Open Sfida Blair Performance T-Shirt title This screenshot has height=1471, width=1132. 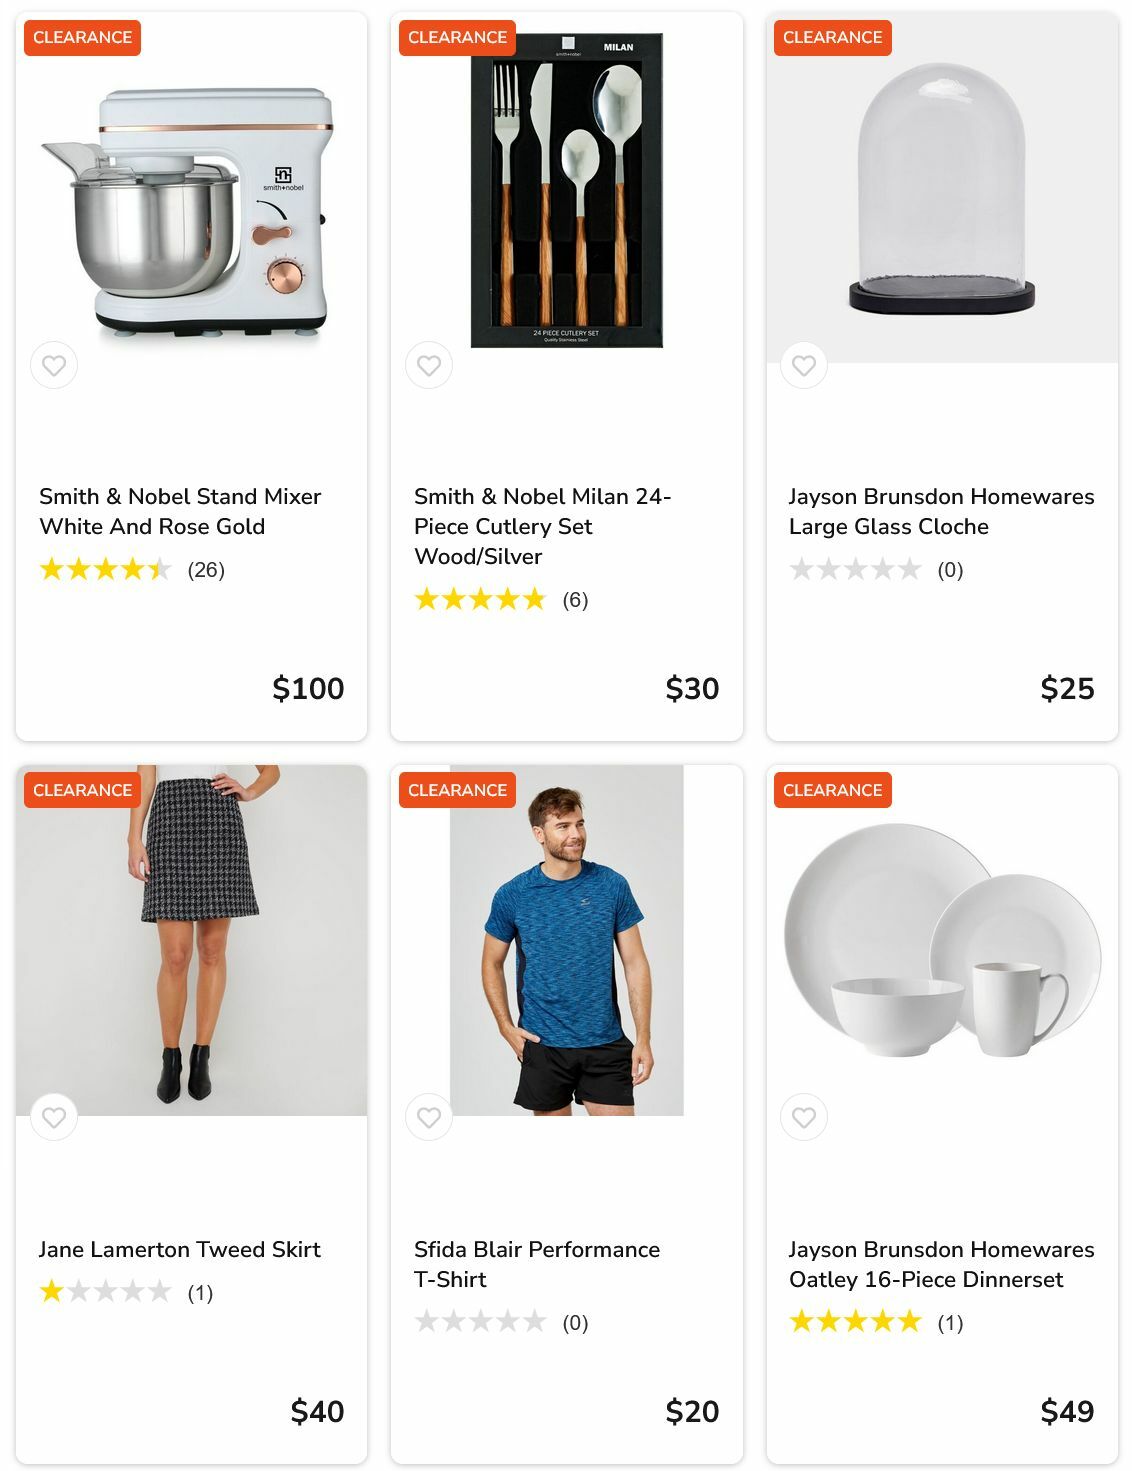pos(537,1264)
